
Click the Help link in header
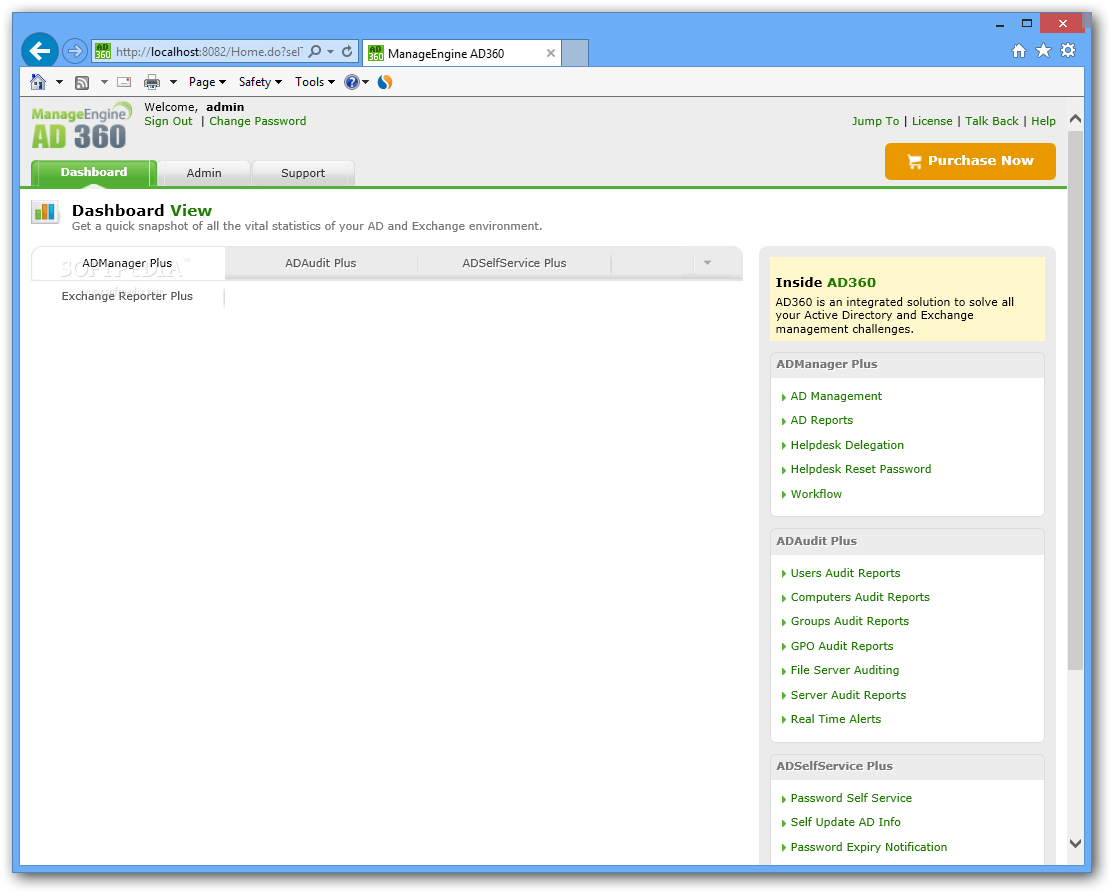(1043, 121)
